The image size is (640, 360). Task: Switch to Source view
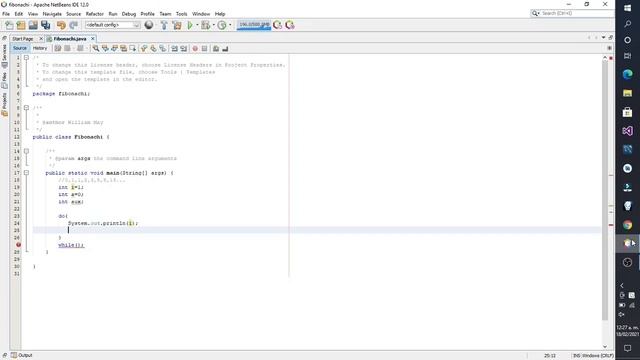pos(20,48)
